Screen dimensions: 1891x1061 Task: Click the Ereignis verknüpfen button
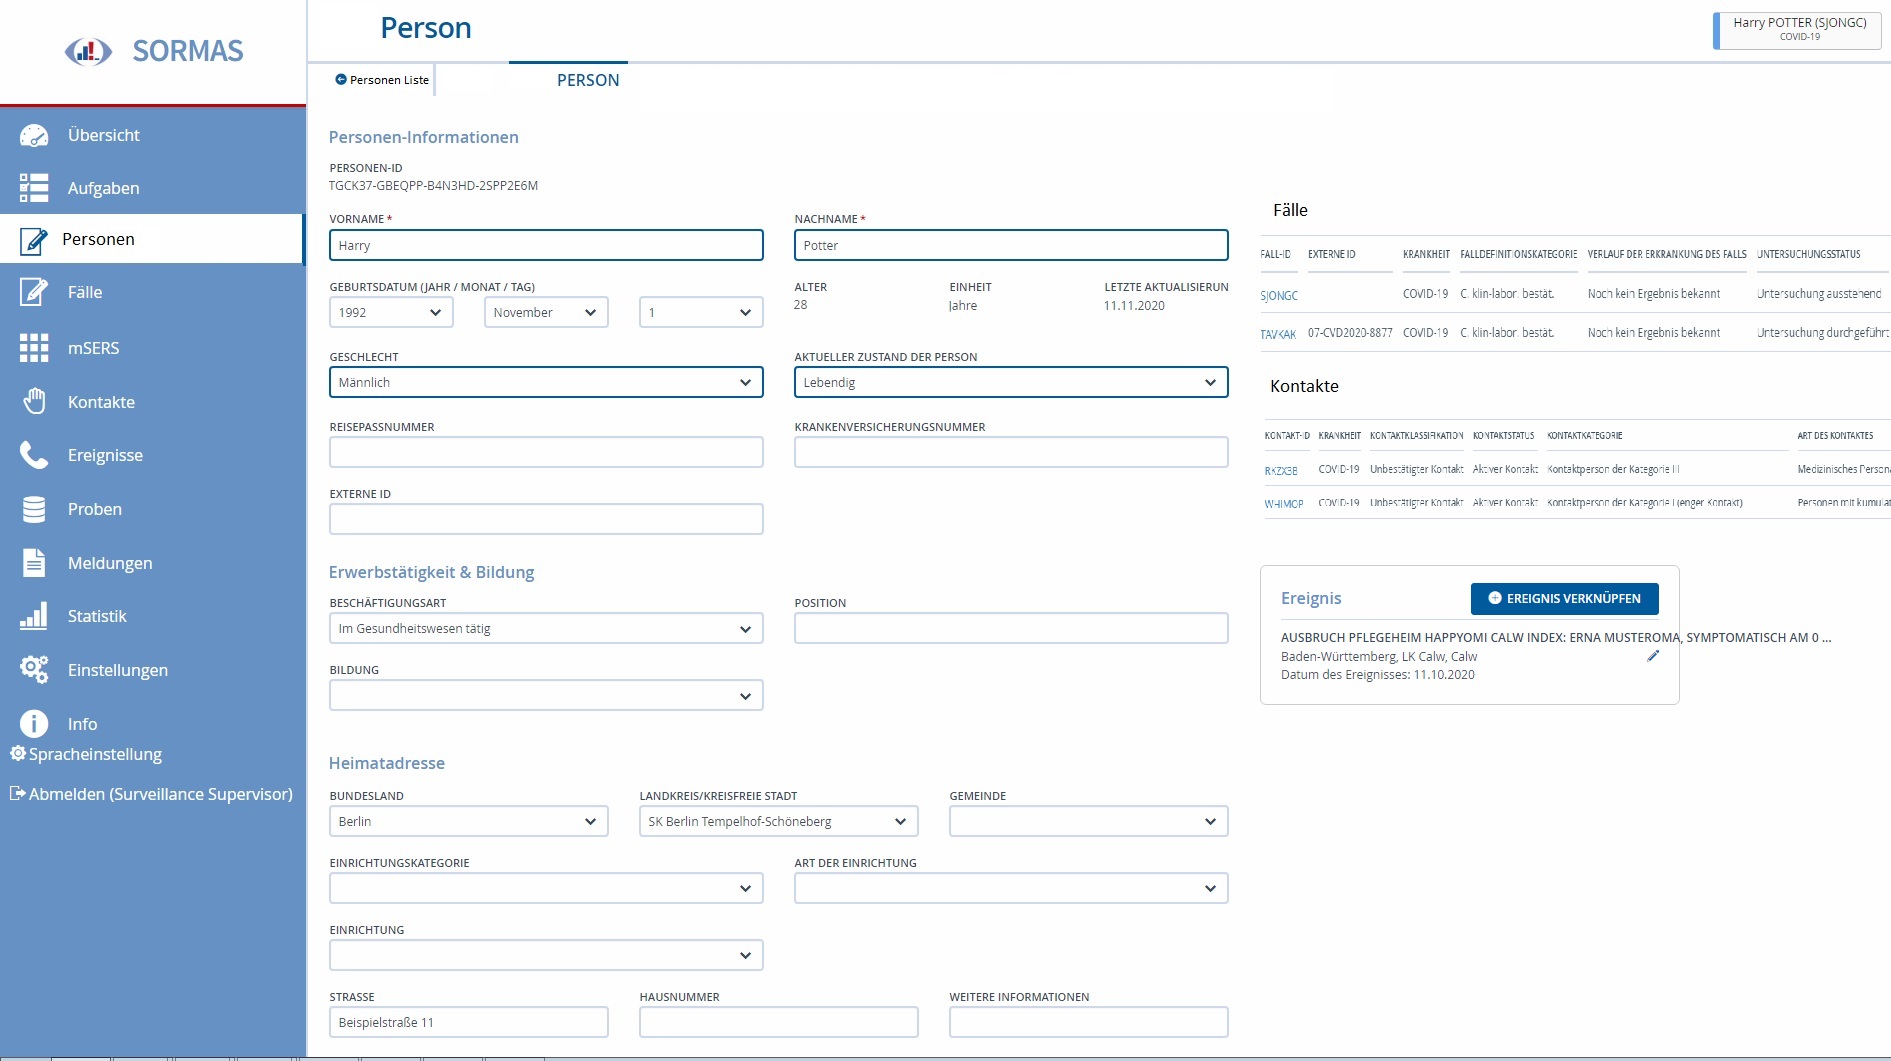pos(1564,598)
